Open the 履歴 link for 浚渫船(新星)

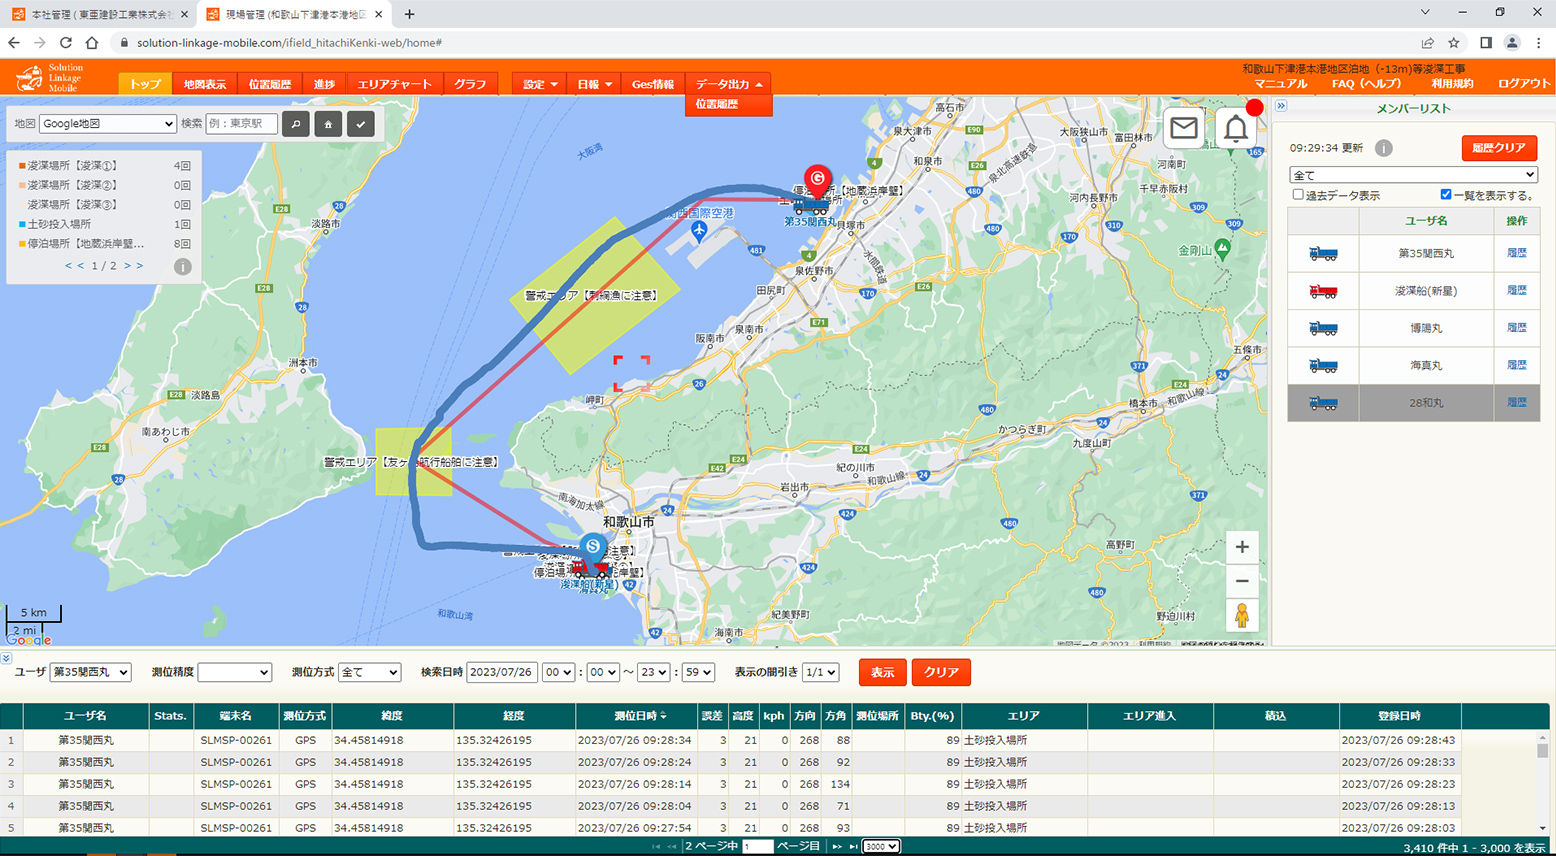[1516, 290]
